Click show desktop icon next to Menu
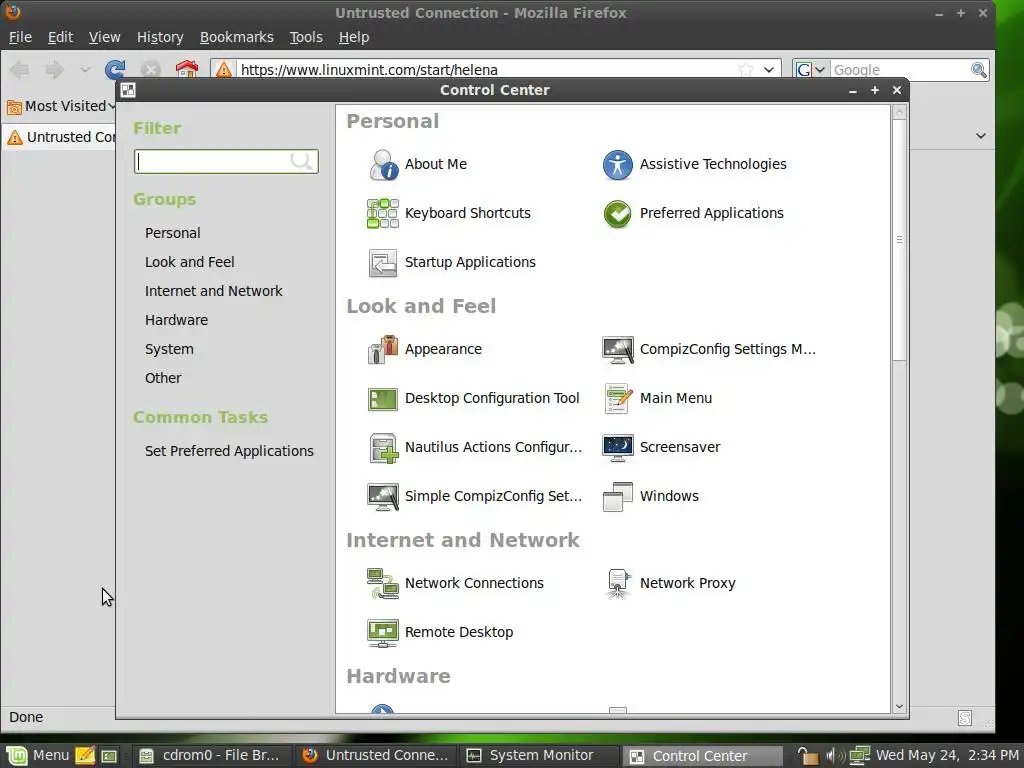Image resolution: width=1024 pixels, height=768 pixels. [x=109, y=756]
